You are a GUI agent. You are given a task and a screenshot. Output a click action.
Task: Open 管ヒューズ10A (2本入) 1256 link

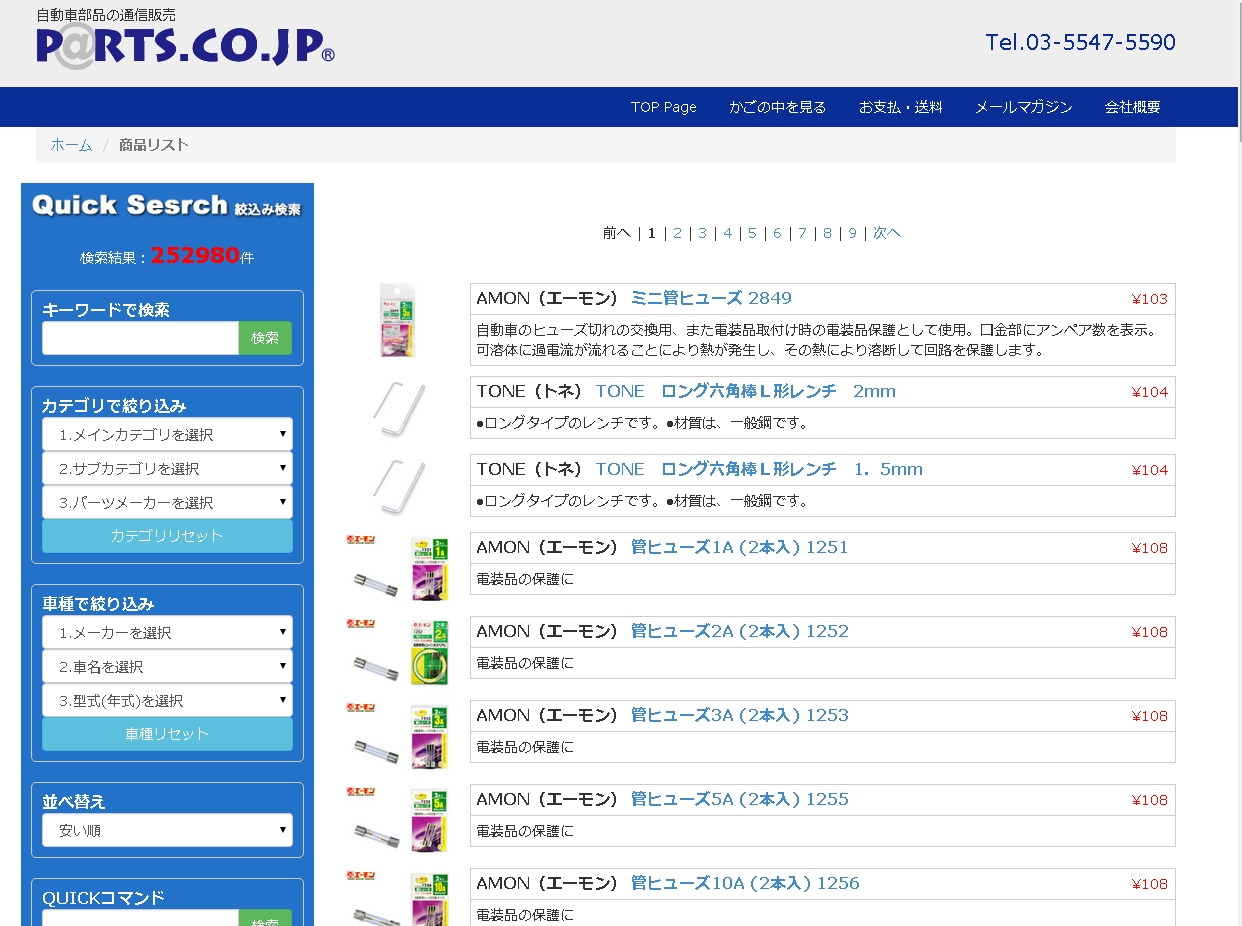point(745,883)
